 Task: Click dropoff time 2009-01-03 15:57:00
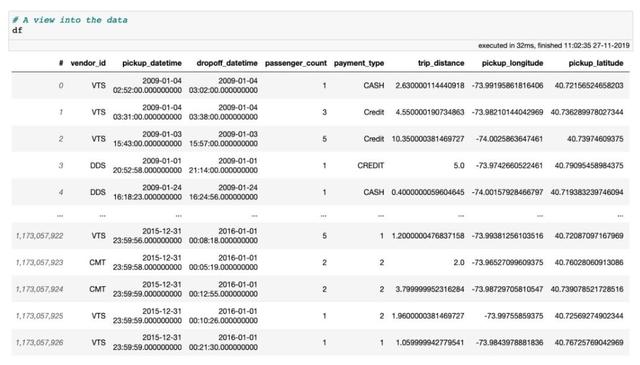click(x=223, y=139)
